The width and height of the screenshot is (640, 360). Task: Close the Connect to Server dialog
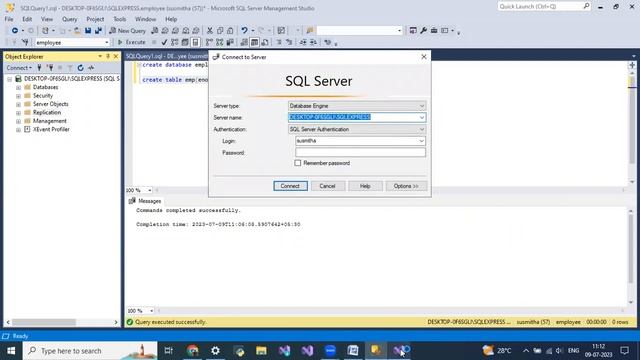424,57
